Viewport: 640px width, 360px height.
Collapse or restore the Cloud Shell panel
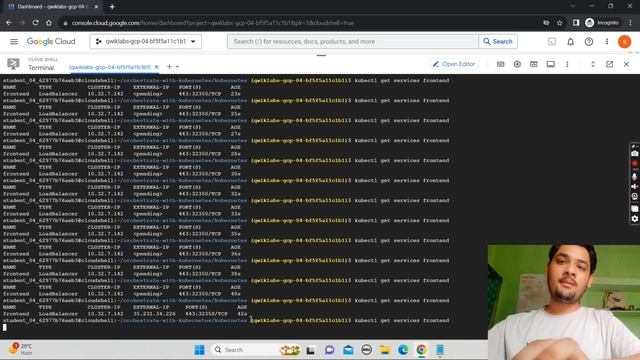pos(593,64)
